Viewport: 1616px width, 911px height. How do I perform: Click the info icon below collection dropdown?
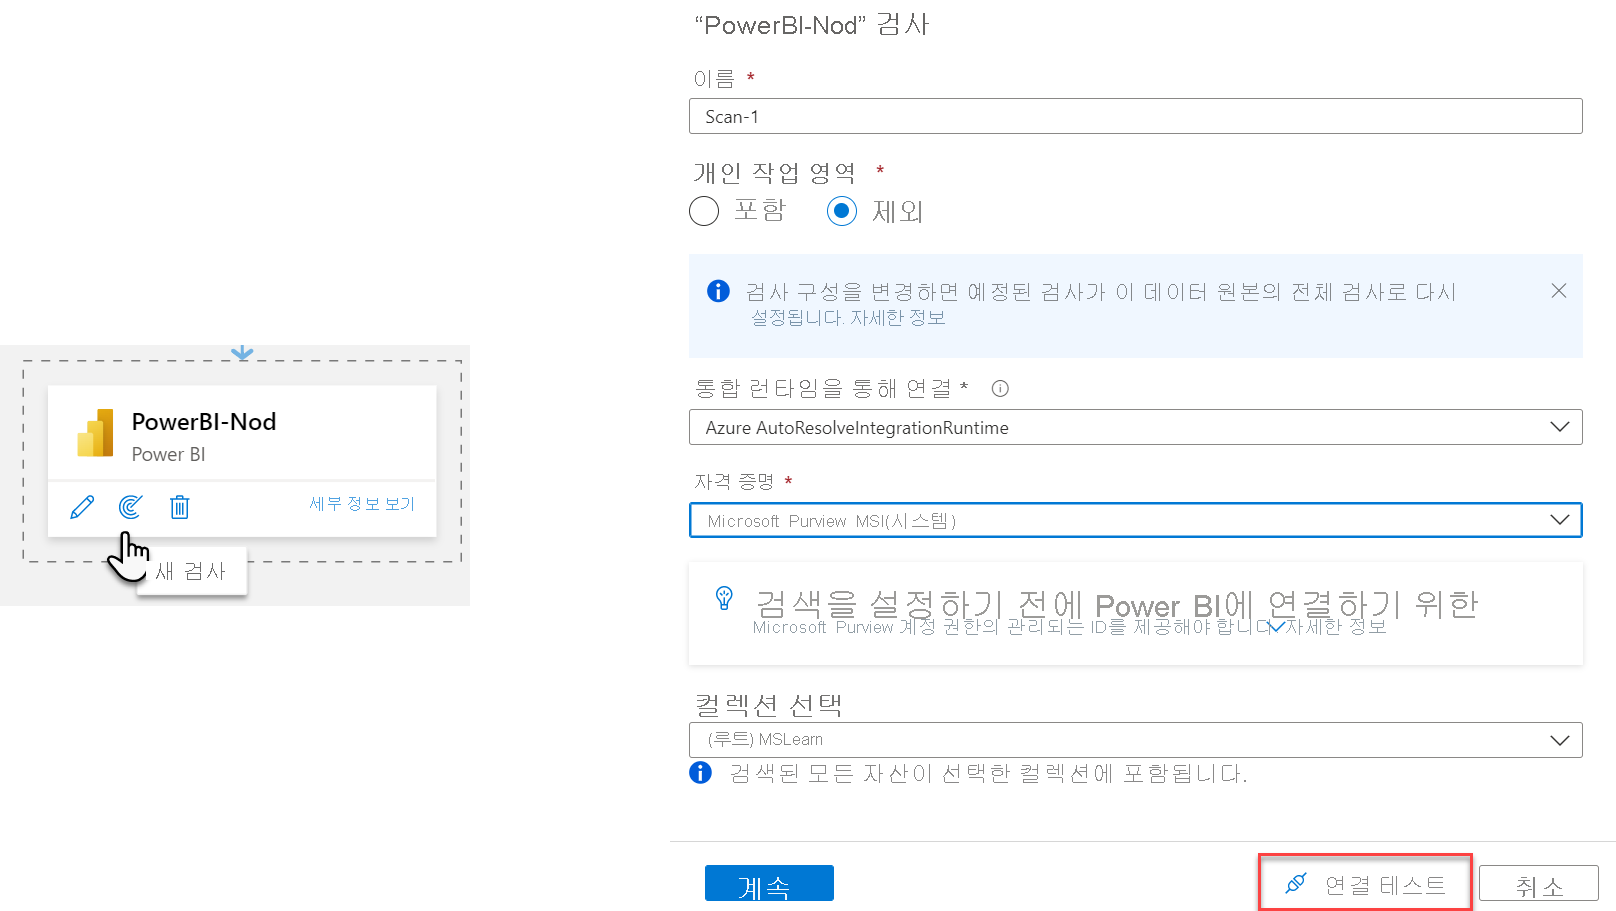point(701,773)
